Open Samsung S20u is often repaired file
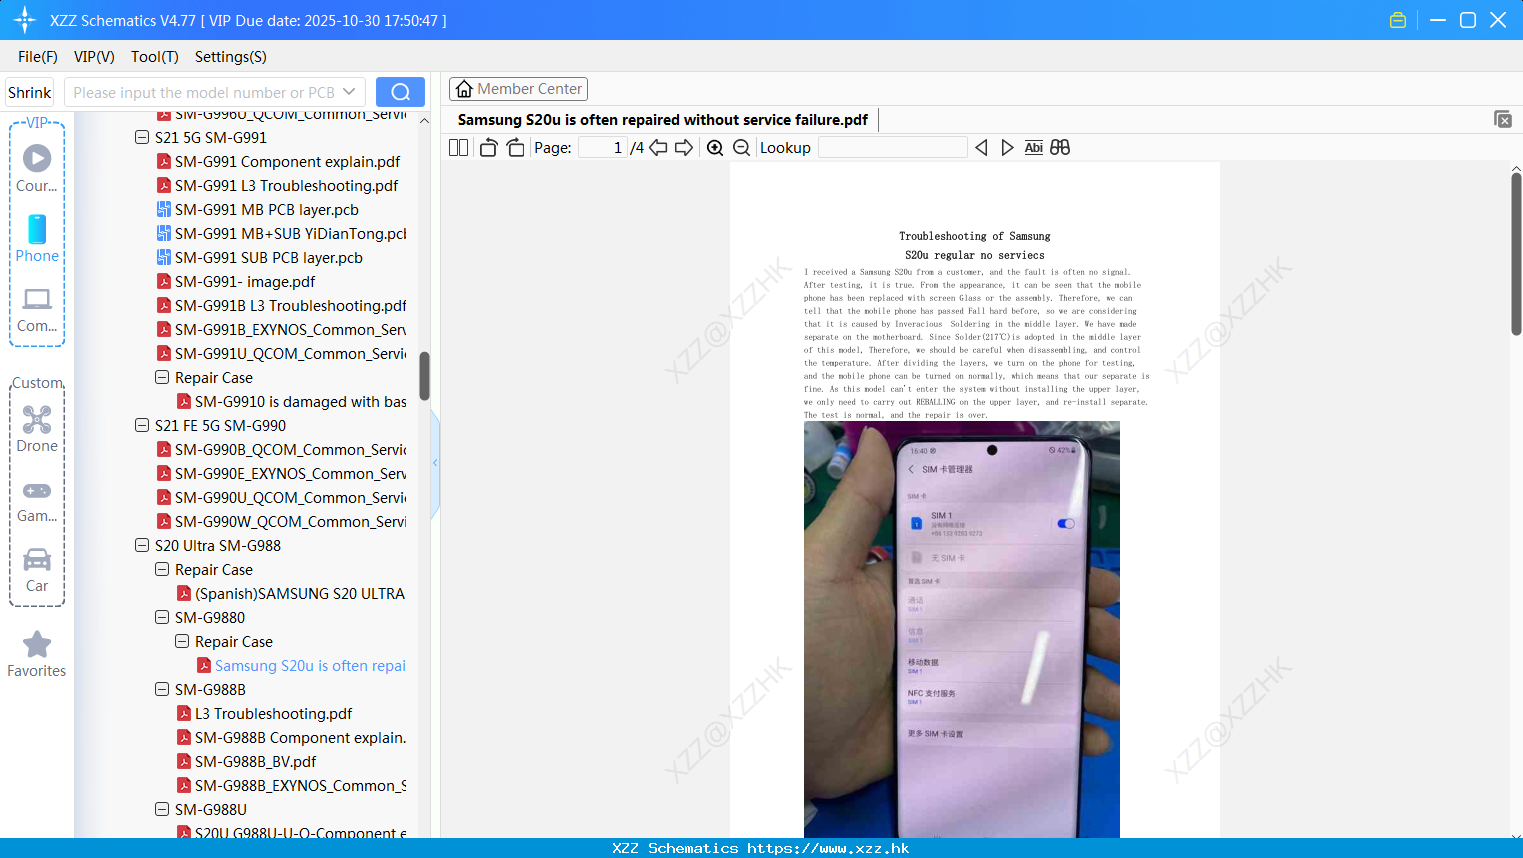Viewport: 1523px width, 858px height. [x=310, y=666]
